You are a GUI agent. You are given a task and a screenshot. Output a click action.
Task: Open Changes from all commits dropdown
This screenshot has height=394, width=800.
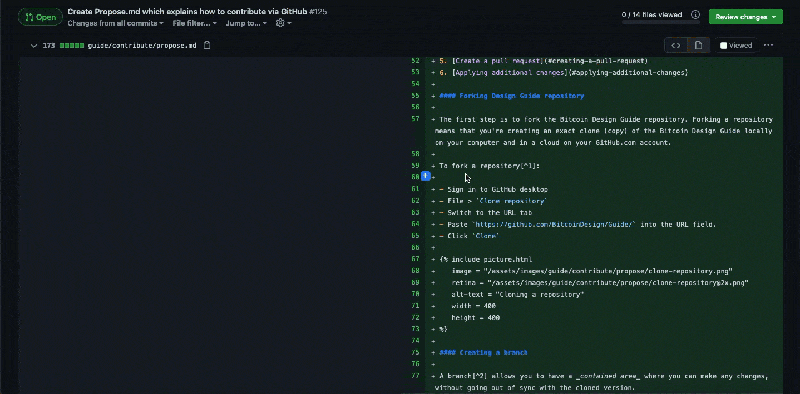click(x=116, y=23)
